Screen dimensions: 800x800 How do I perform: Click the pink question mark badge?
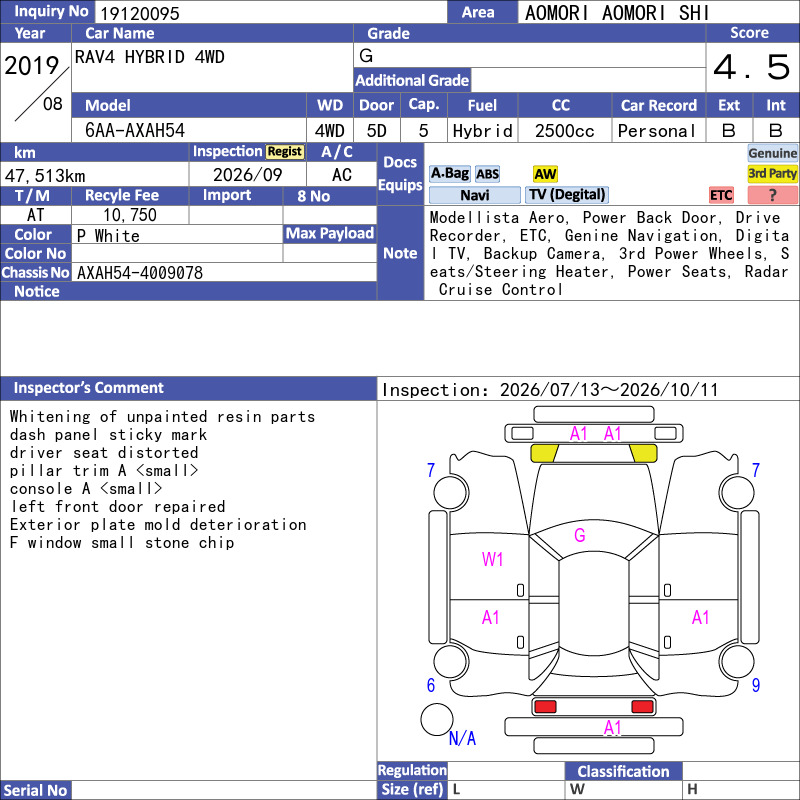click(772, 195)
